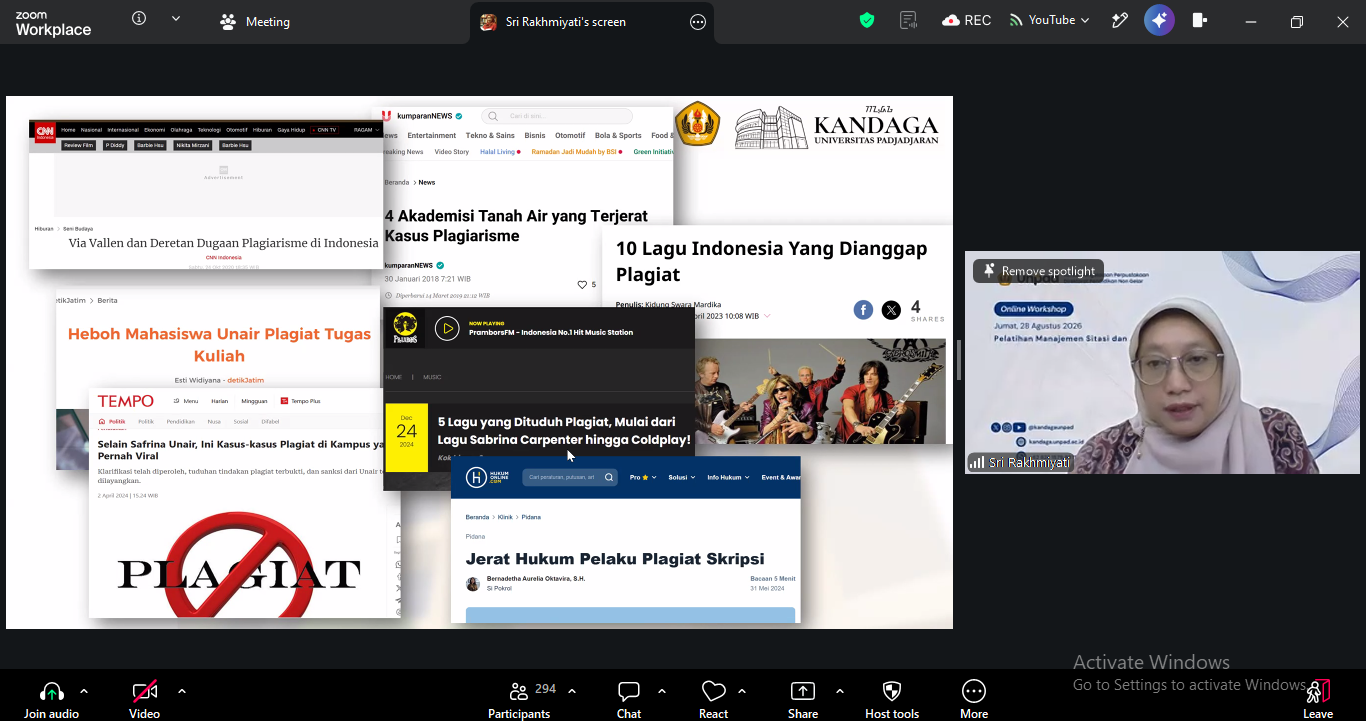Open the Tempo Menu button
The image size is (1366, 721).
pos(185,401)
